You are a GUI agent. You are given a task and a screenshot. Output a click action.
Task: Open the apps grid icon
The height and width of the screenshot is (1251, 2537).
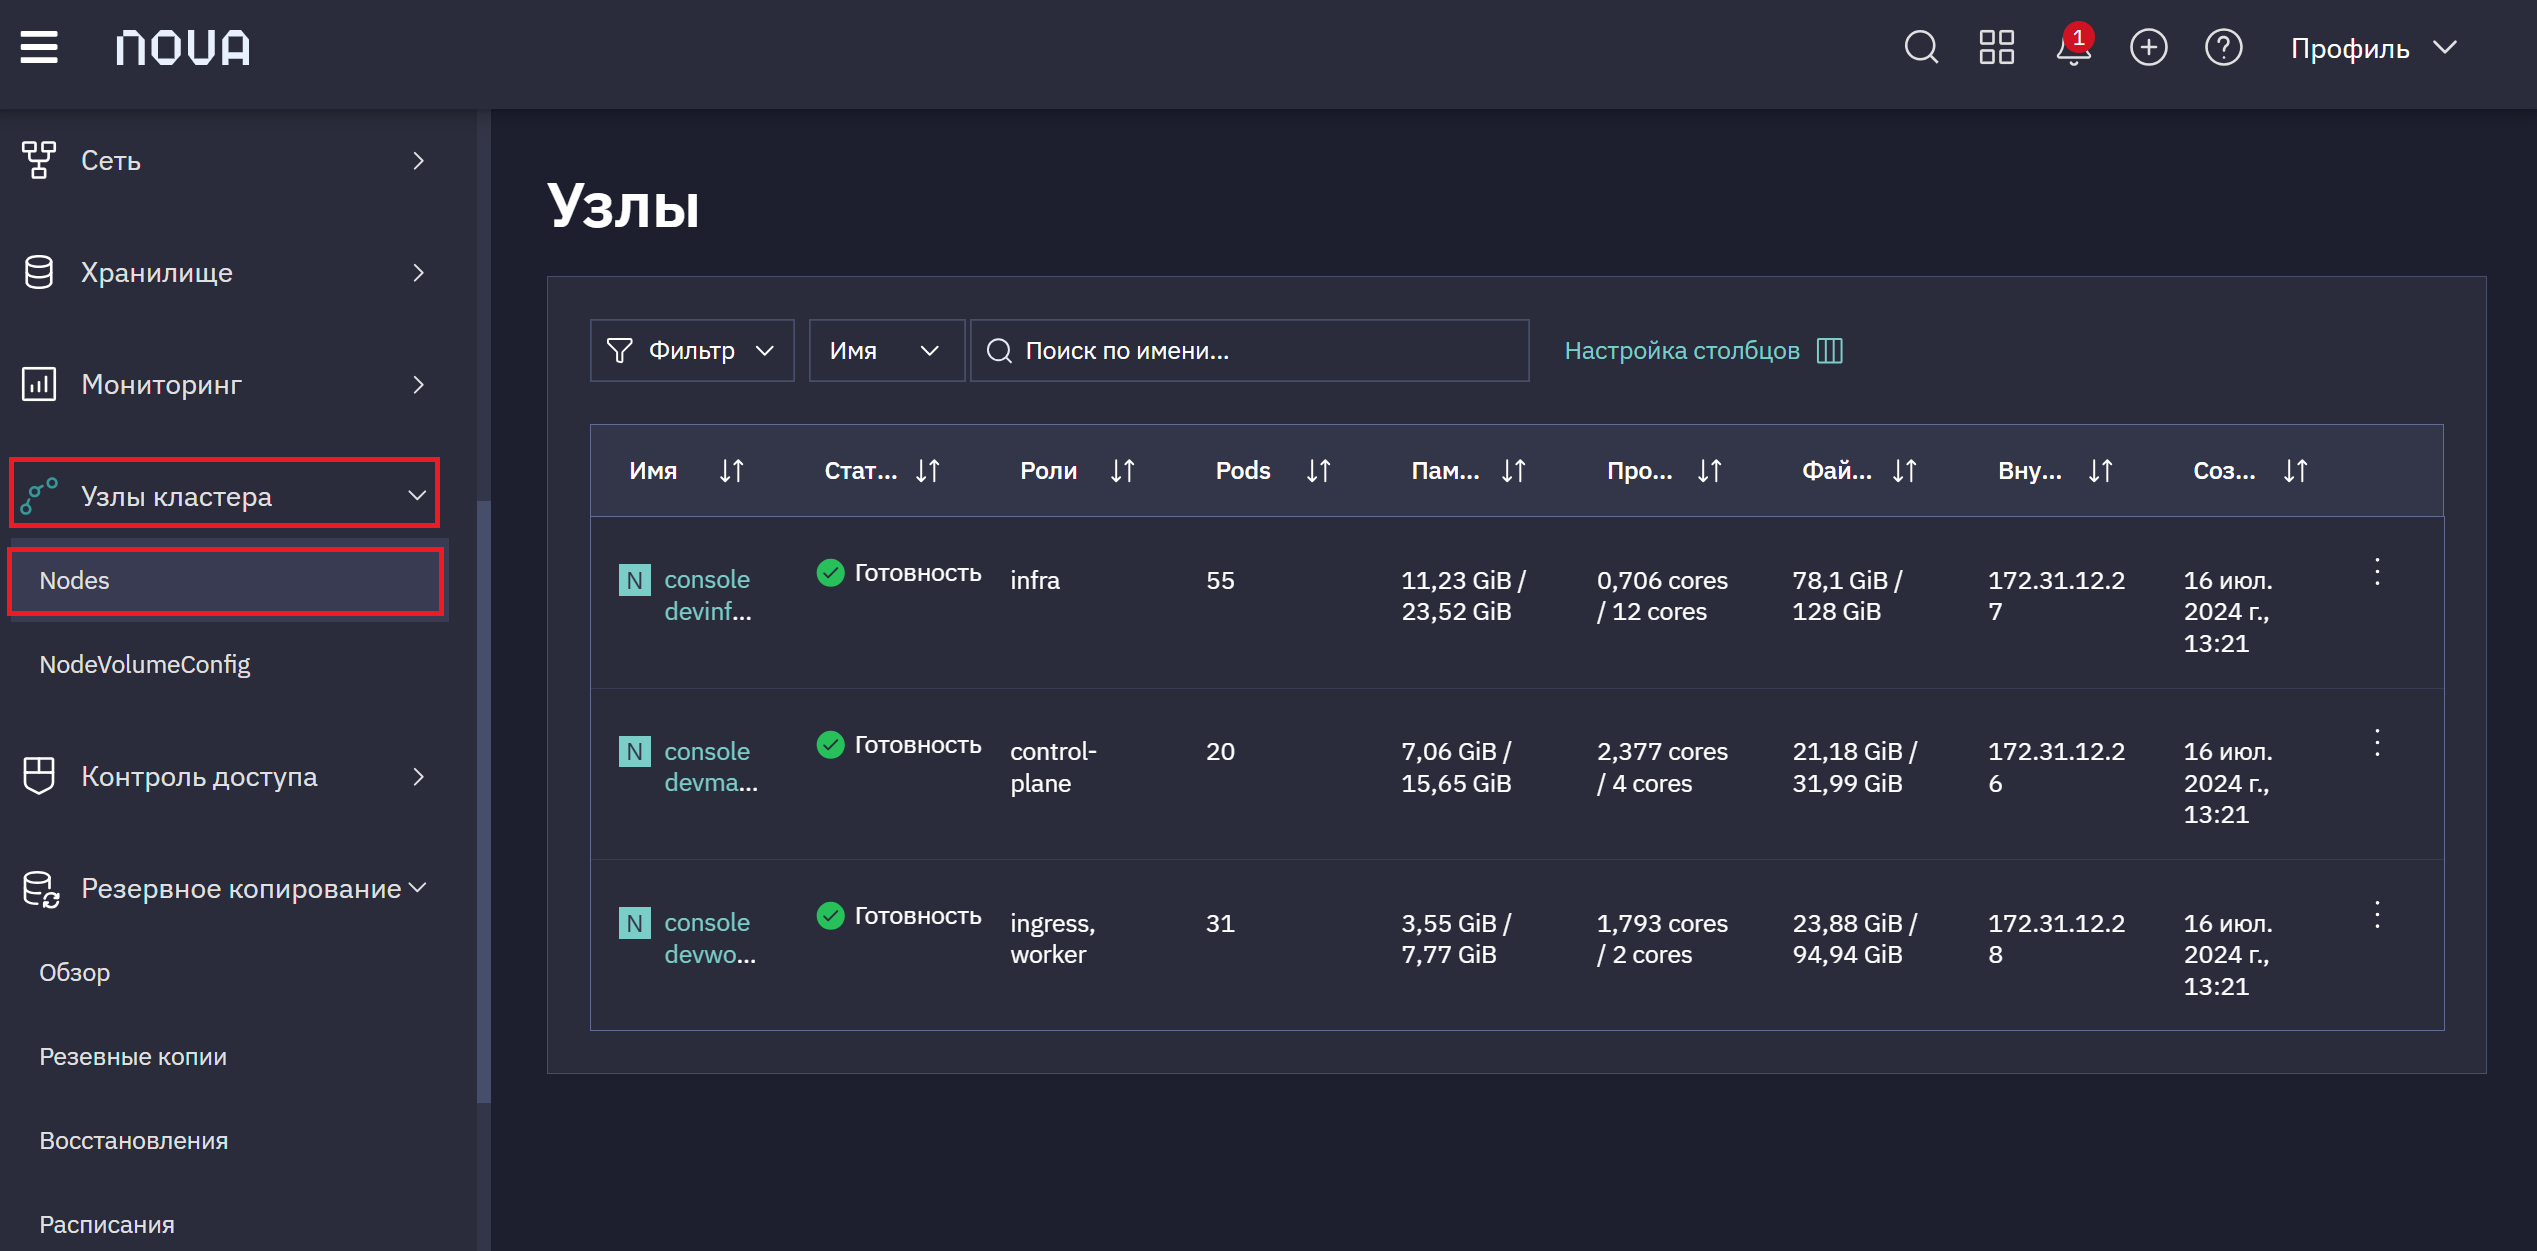tap(1997, 47)
